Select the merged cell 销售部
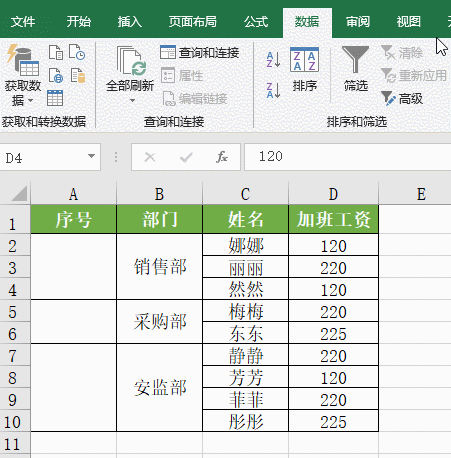Screen dimensions: 451x458 coord(160,267)
